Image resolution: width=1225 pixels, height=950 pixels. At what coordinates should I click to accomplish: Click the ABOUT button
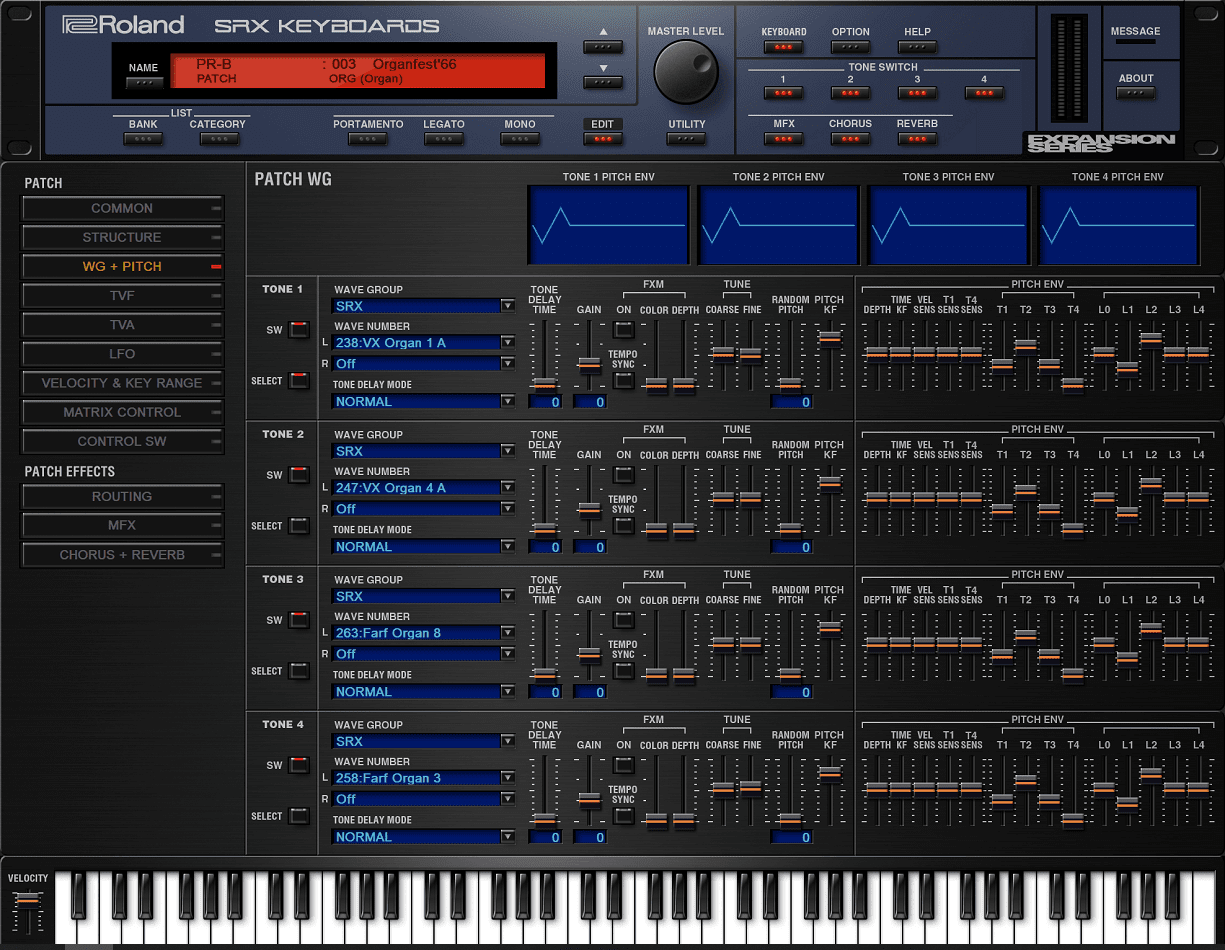(1136, 93)
